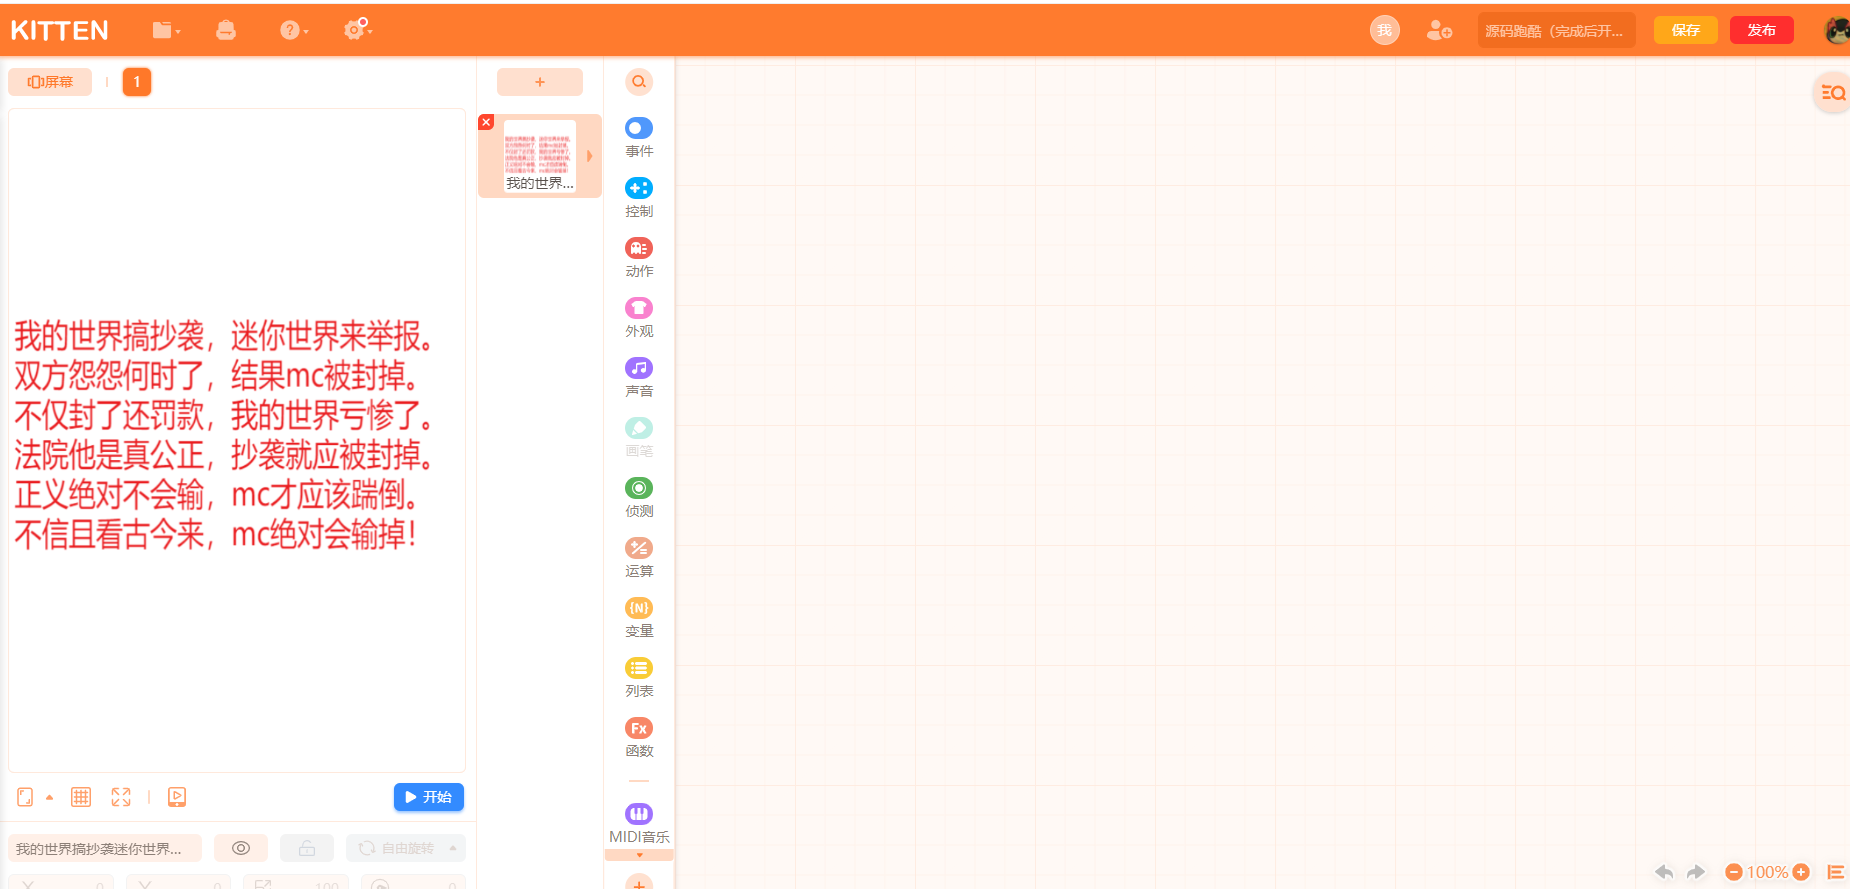Click the 我 user badge
1850x889 pixels.
pos(1384,30)
